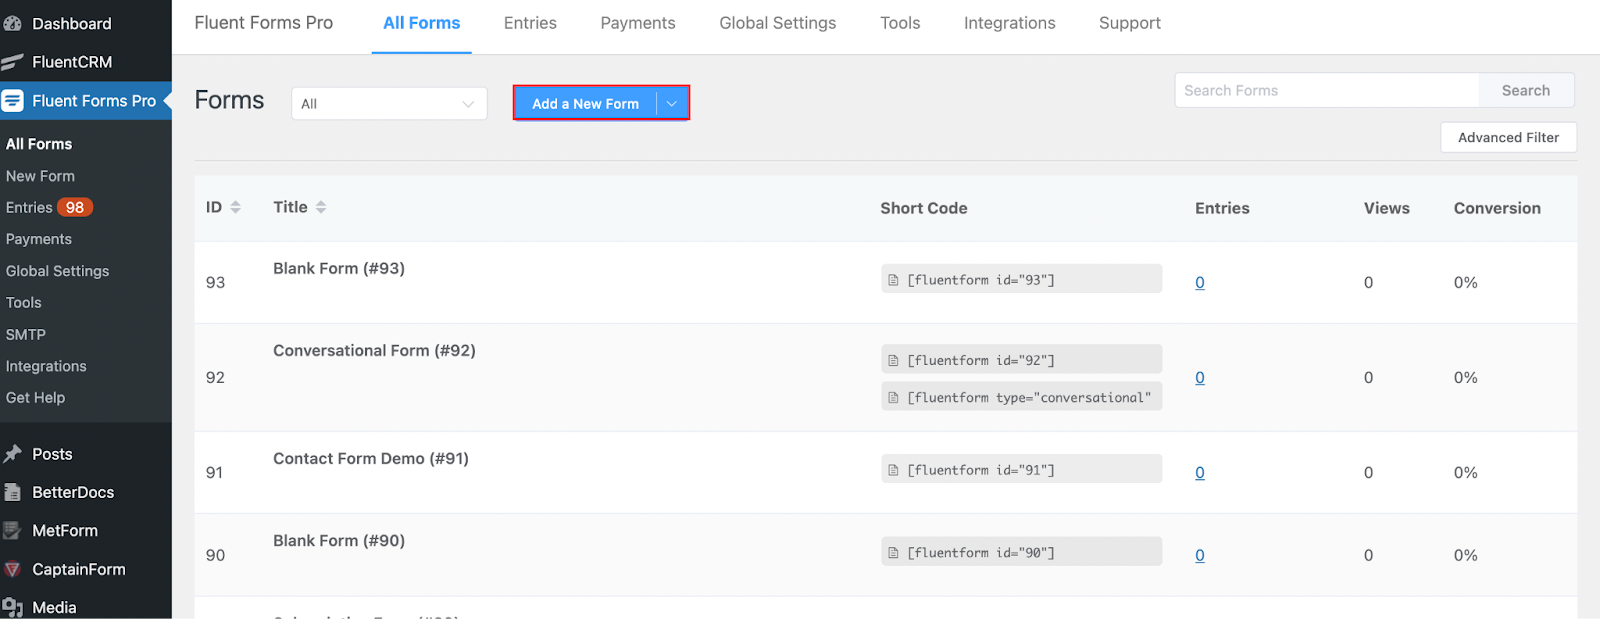Viewport: 1600px width, 619px height.
Task: Switch to the Entries top tab
Action: point(530,23)
